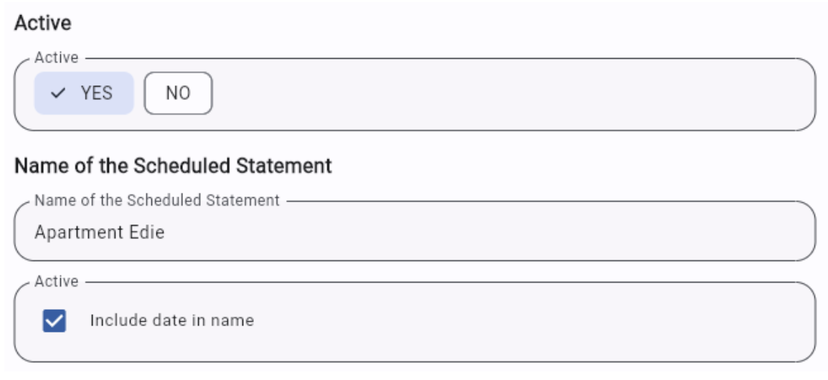Toggle the Include date in name checkbox
This screenshot has width=828, height=380.
(54, 321)
